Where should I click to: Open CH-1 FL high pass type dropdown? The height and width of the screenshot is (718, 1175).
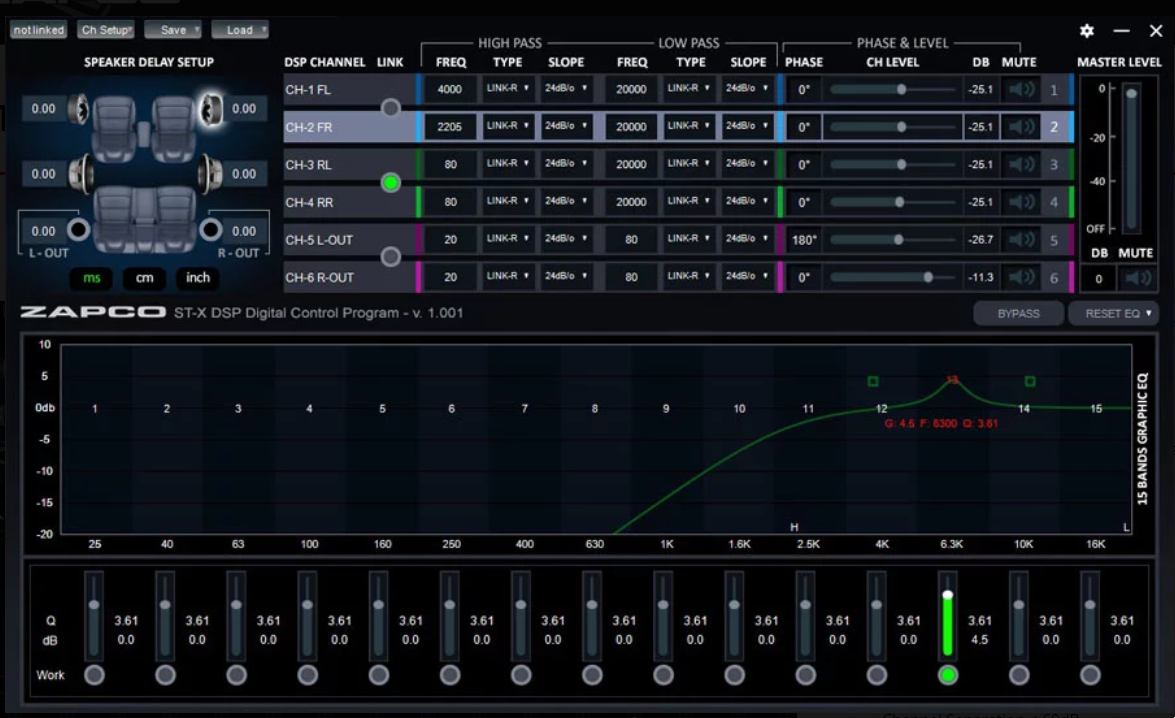(508, 88)
